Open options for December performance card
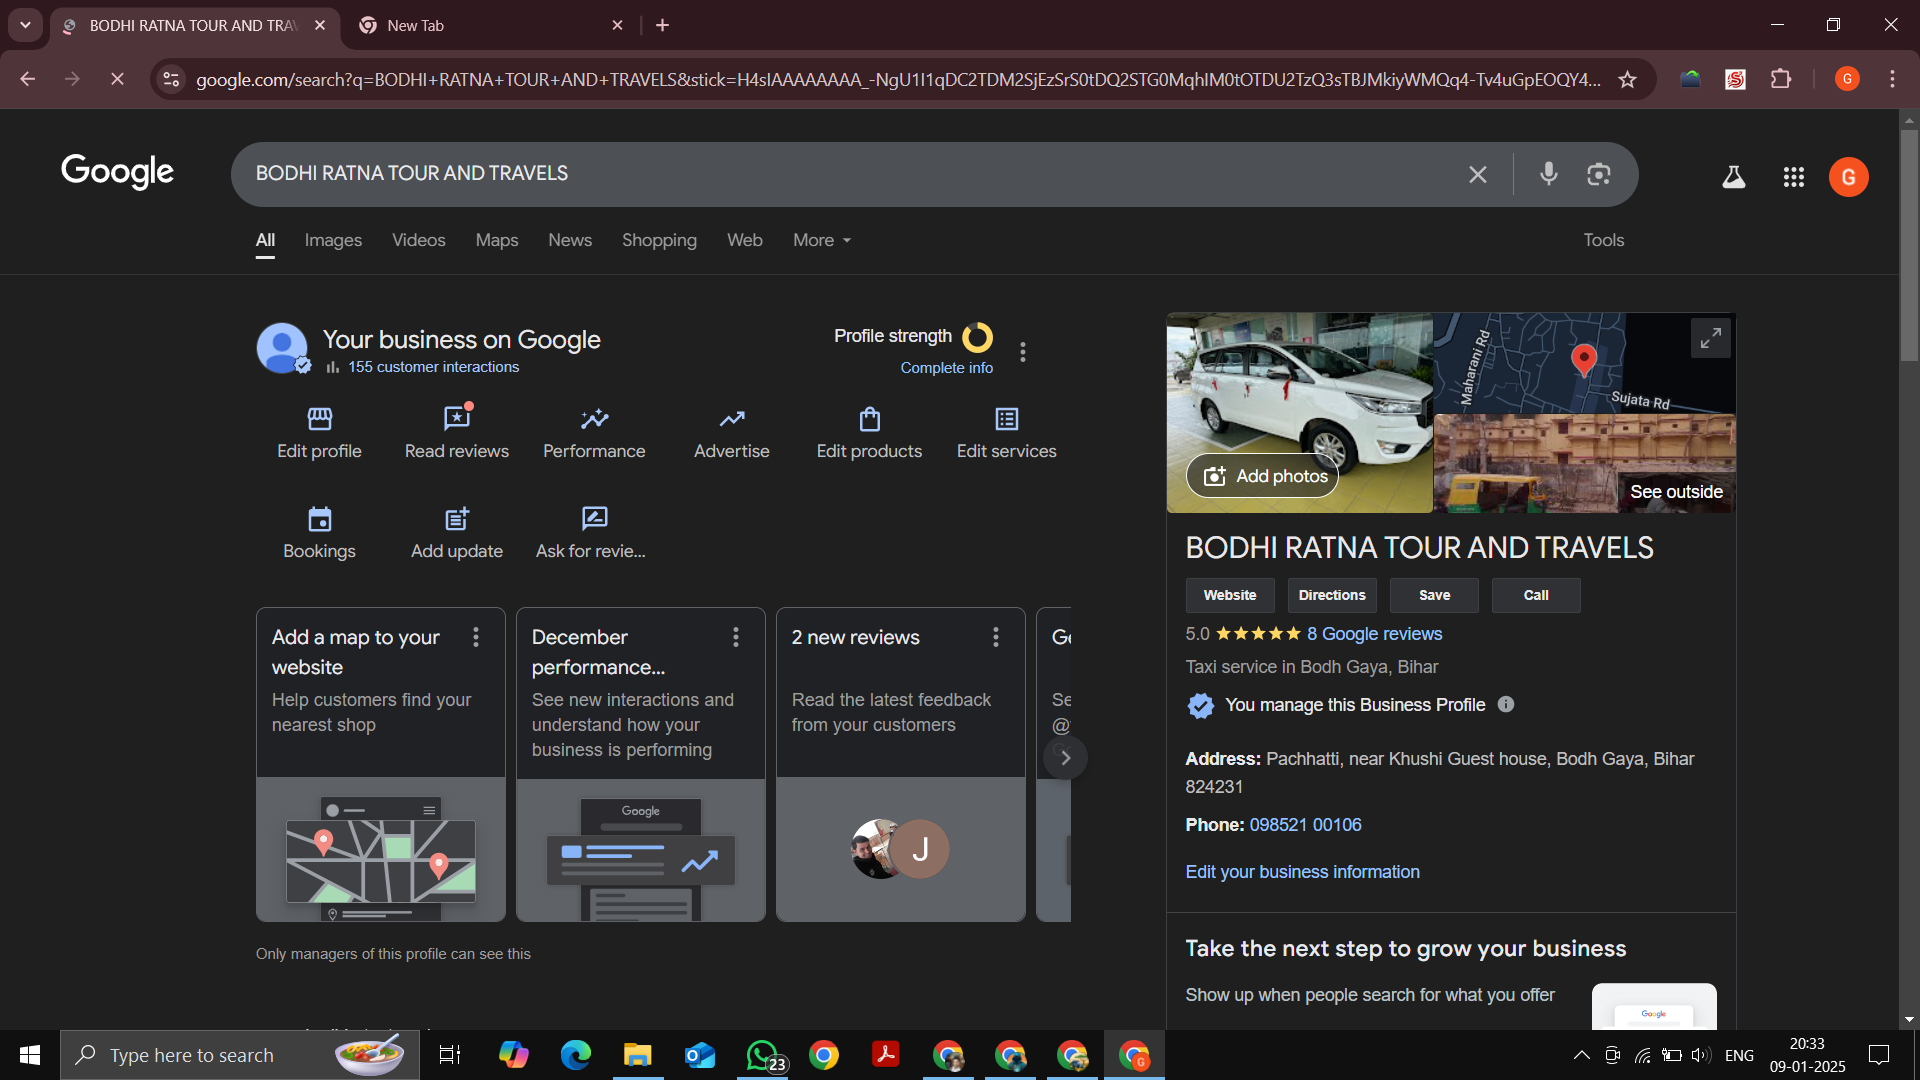 (x=736, y=638)
